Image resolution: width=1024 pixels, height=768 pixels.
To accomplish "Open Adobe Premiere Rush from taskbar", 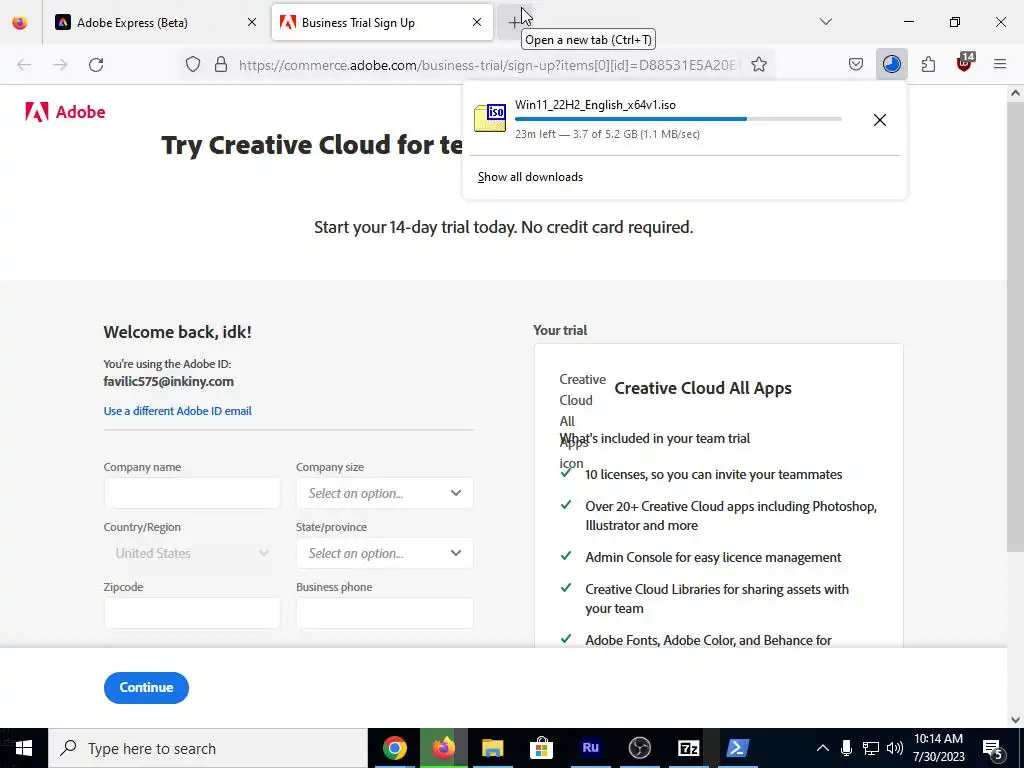I will [x=590, y=748].
